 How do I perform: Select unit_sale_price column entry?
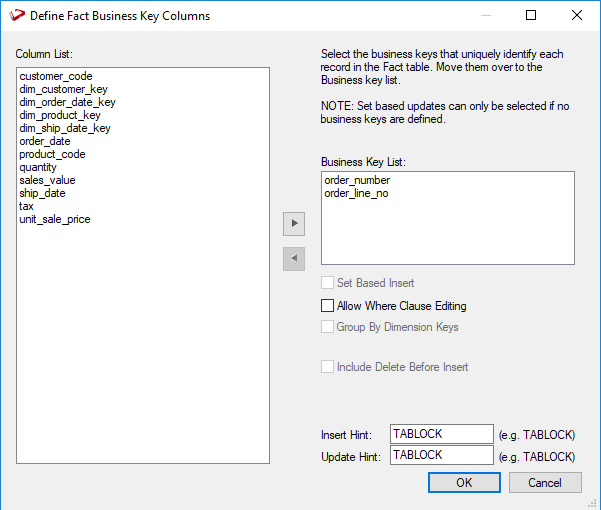click(55, 219)
